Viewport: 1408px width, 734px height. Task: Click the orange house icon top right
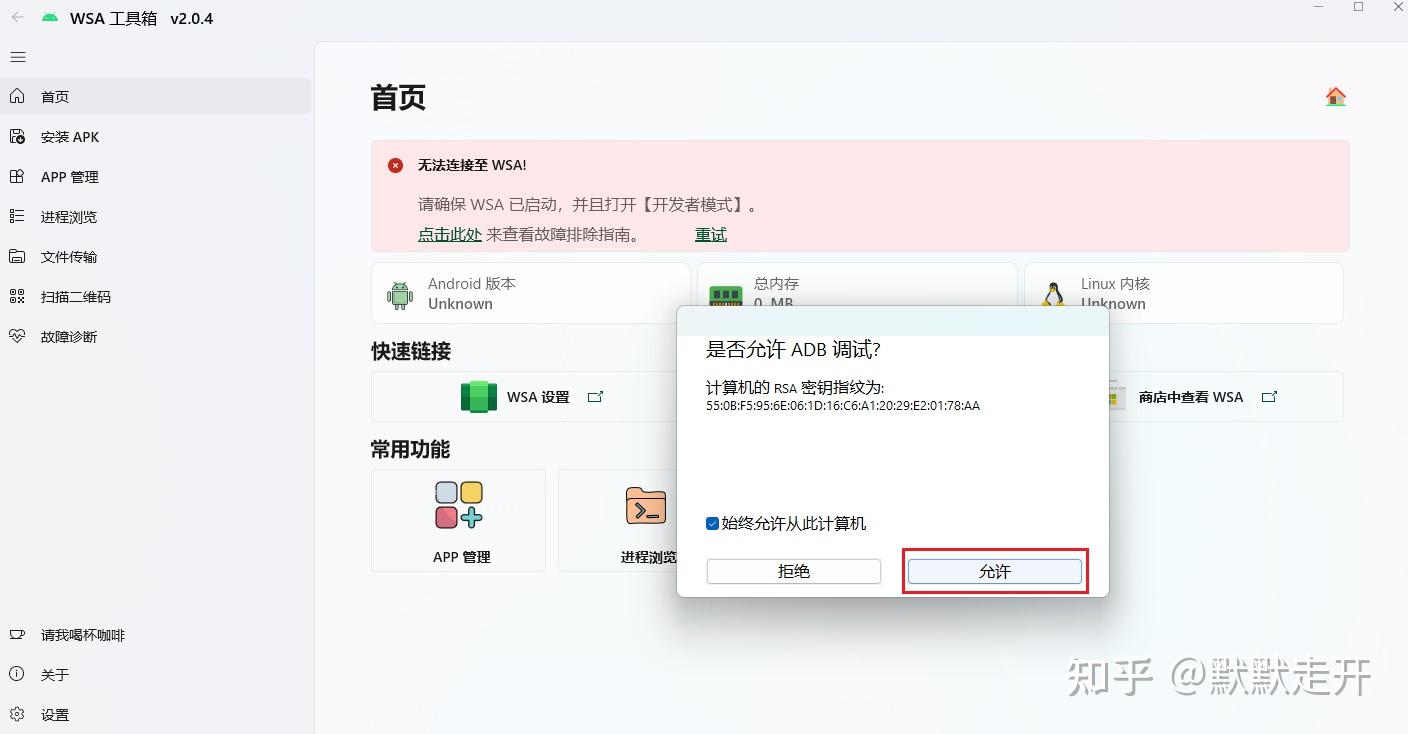coord(1335,96)
